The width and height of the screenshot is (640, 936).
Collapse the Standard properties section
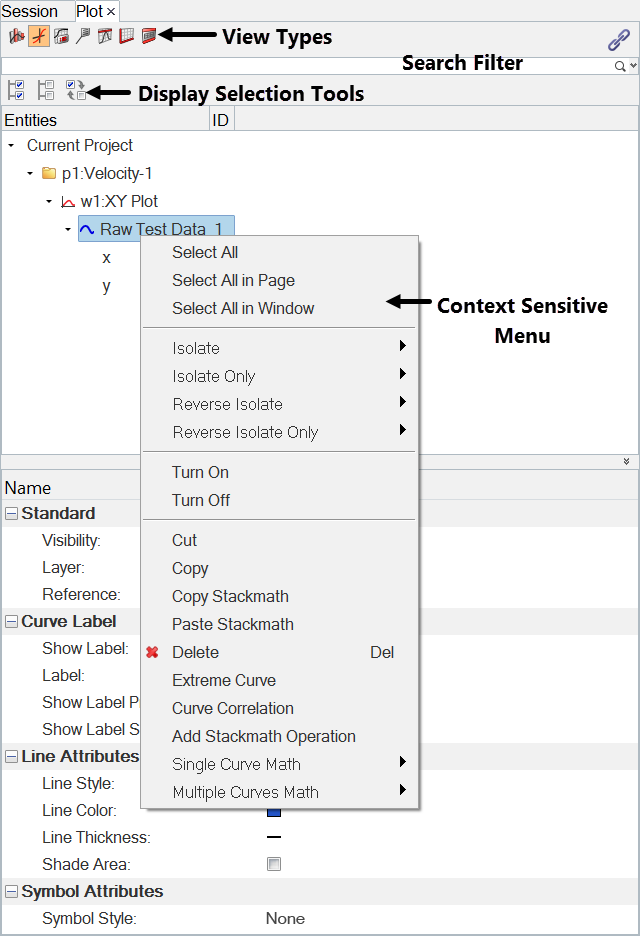pyautogui.click(x=11, y=514)
